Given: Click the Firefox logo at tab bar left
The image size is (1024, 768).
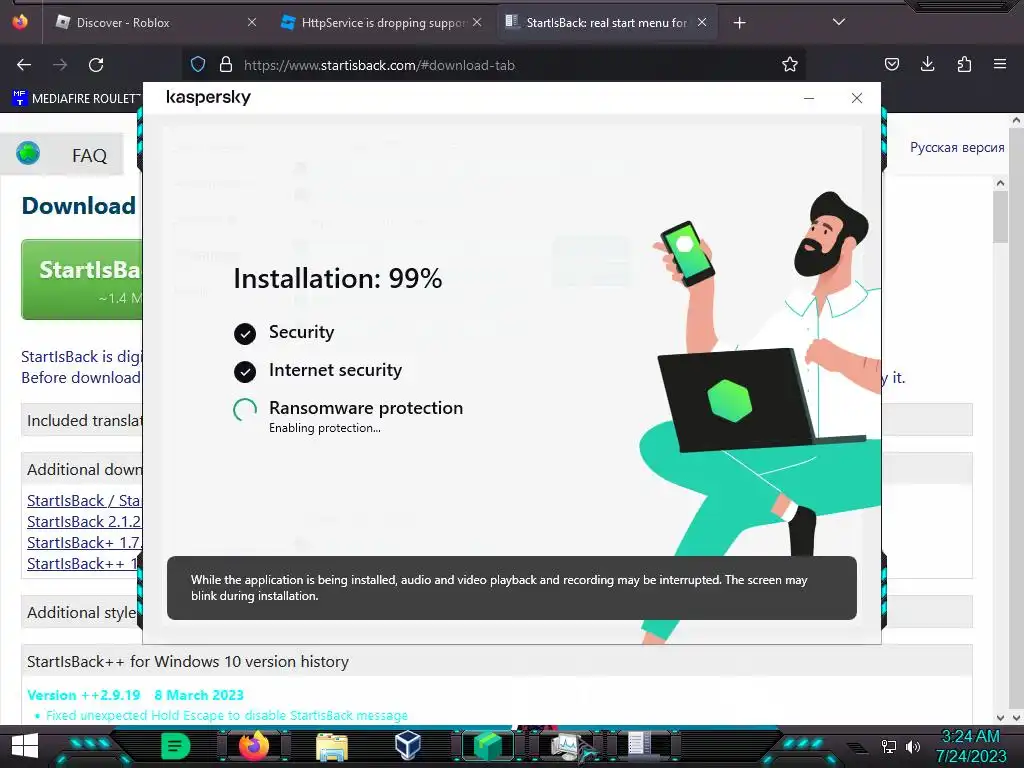Looking at the screenshot, I should [x=20, y=22].
